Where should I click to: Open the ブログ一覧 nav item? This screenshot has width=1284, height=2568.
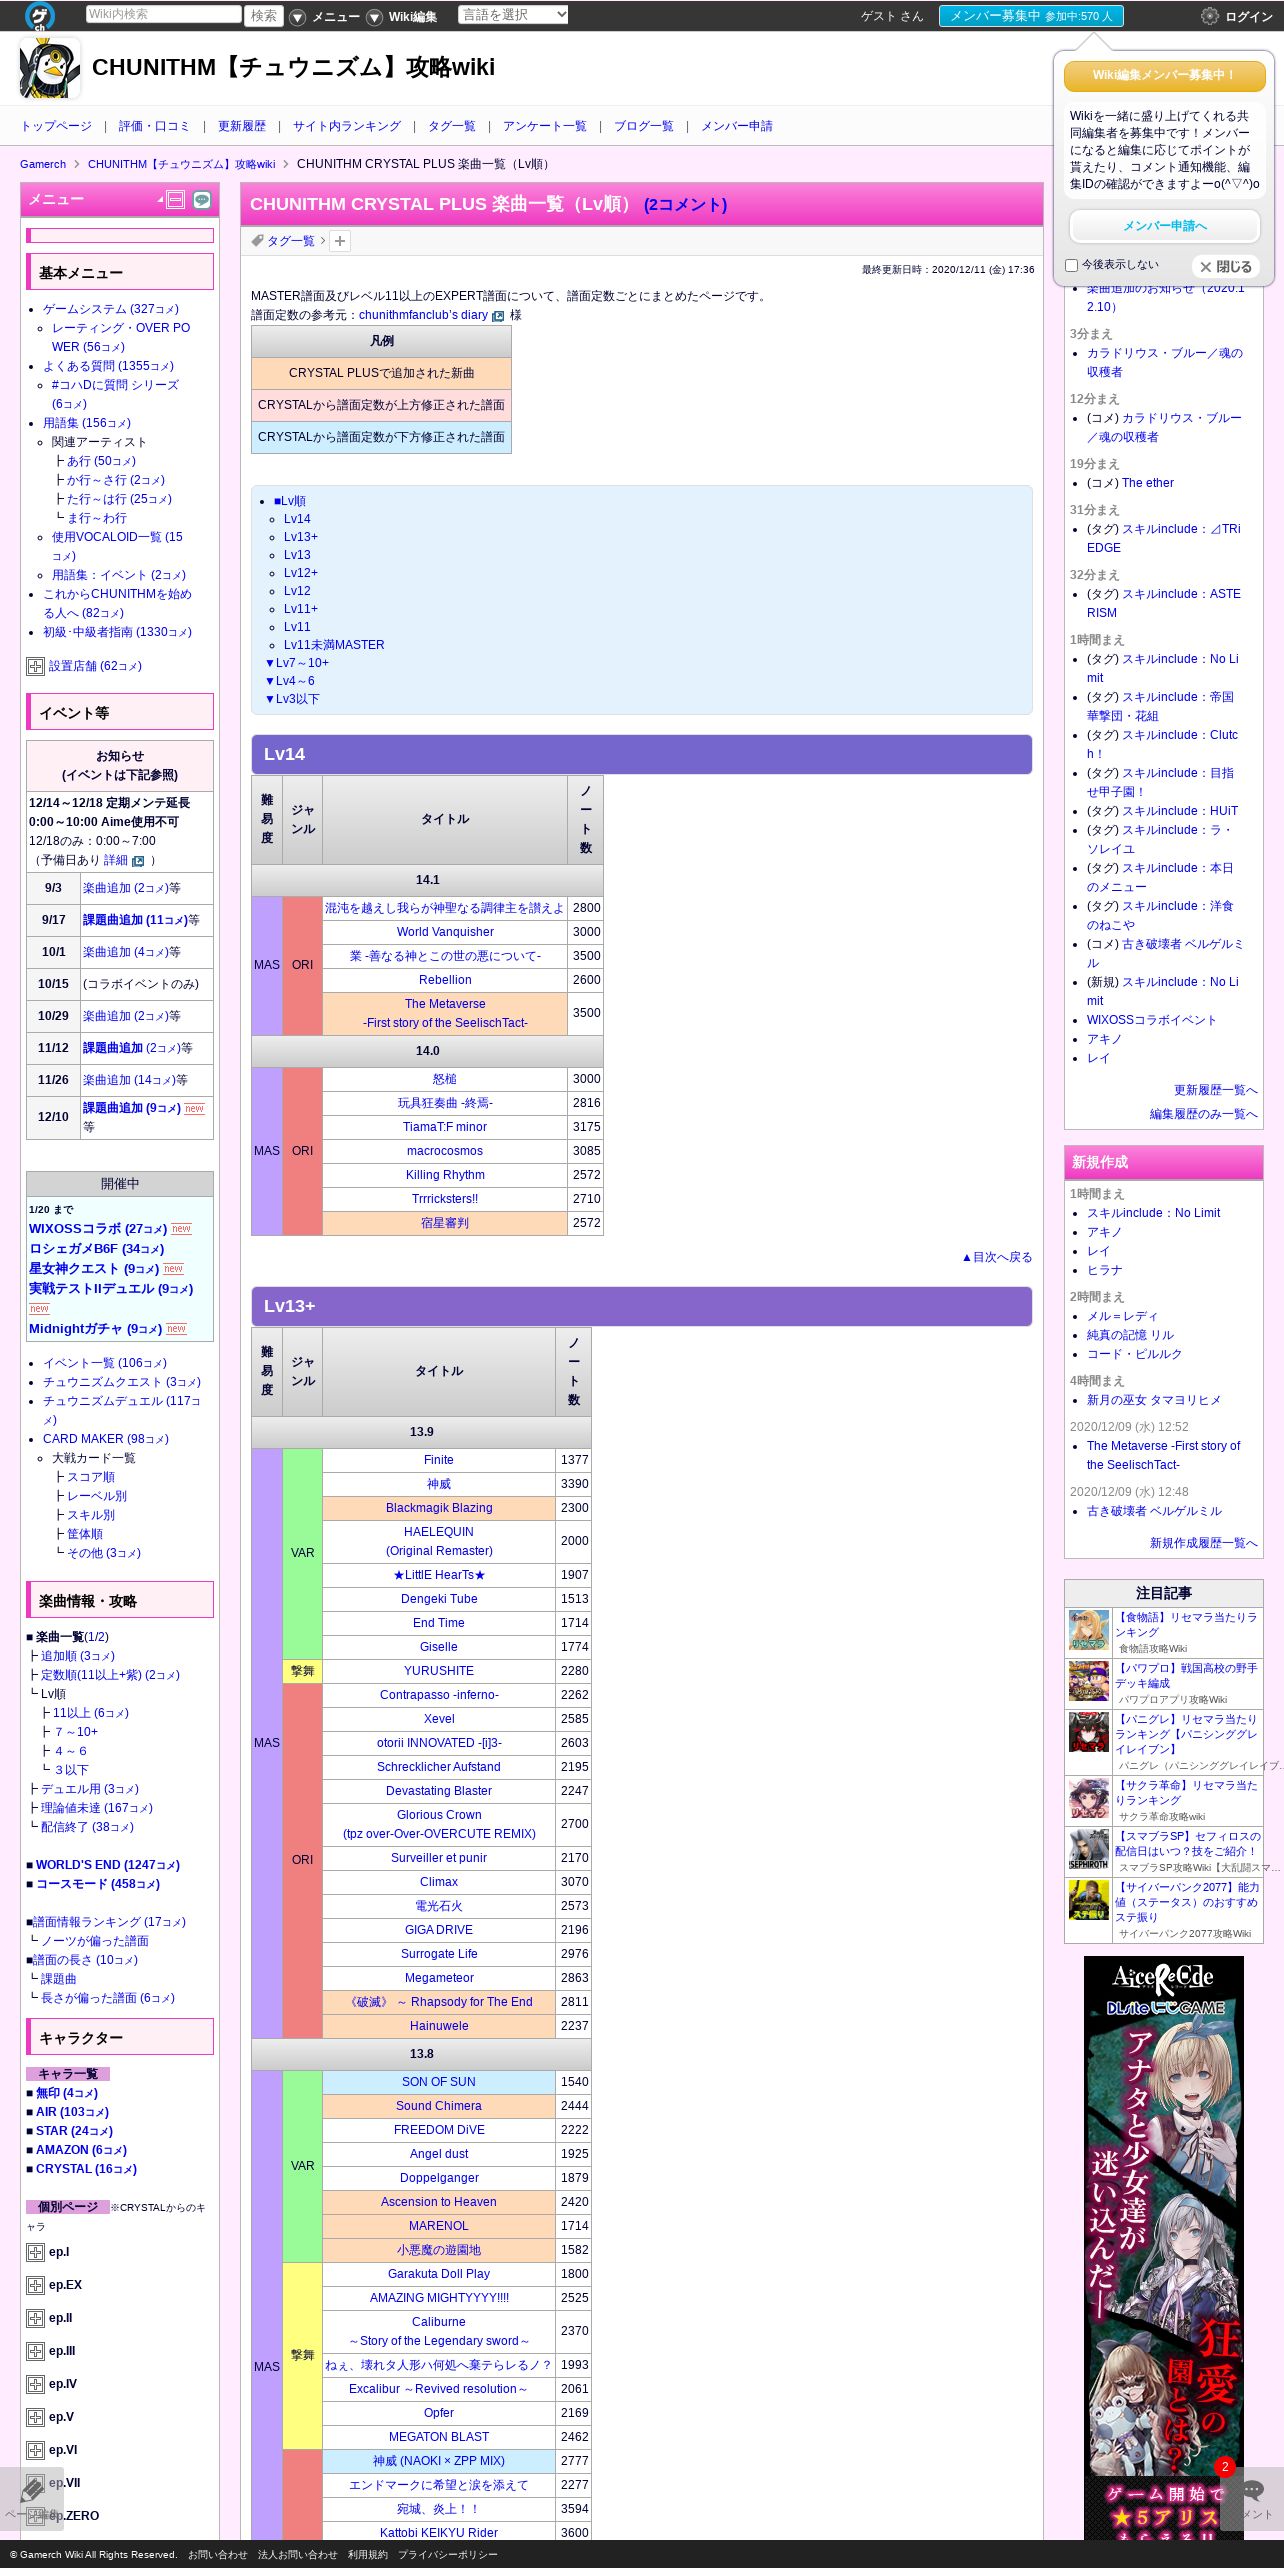click(644, 126)
